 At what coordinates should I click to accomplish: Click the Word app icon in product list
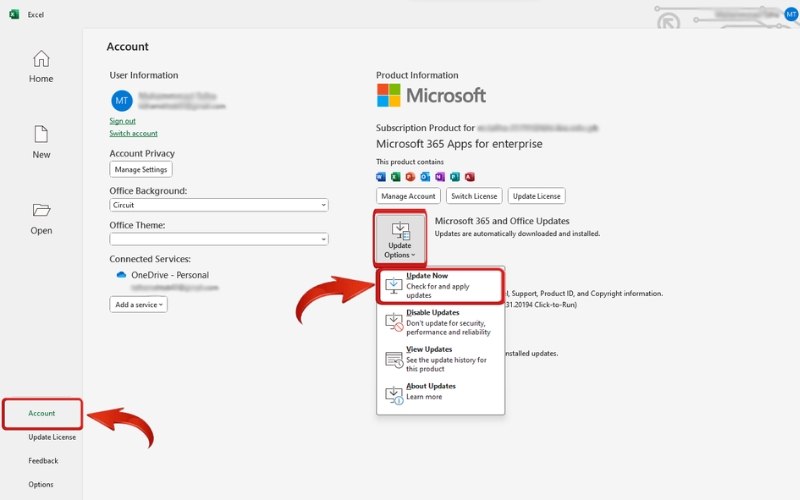[381, 177]
